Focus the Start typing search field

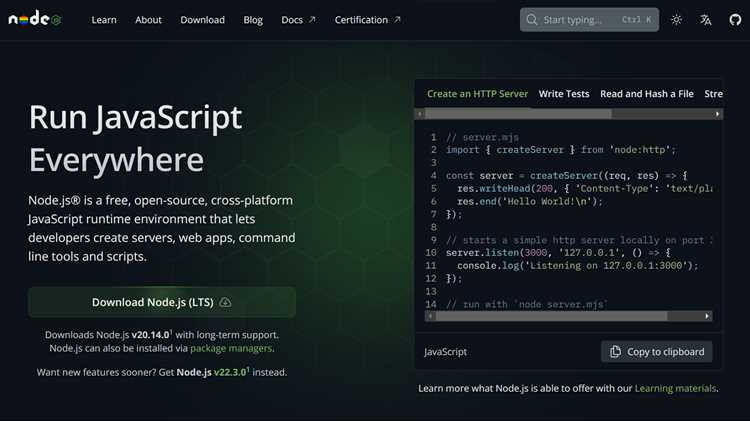click(x=589, y=20)
